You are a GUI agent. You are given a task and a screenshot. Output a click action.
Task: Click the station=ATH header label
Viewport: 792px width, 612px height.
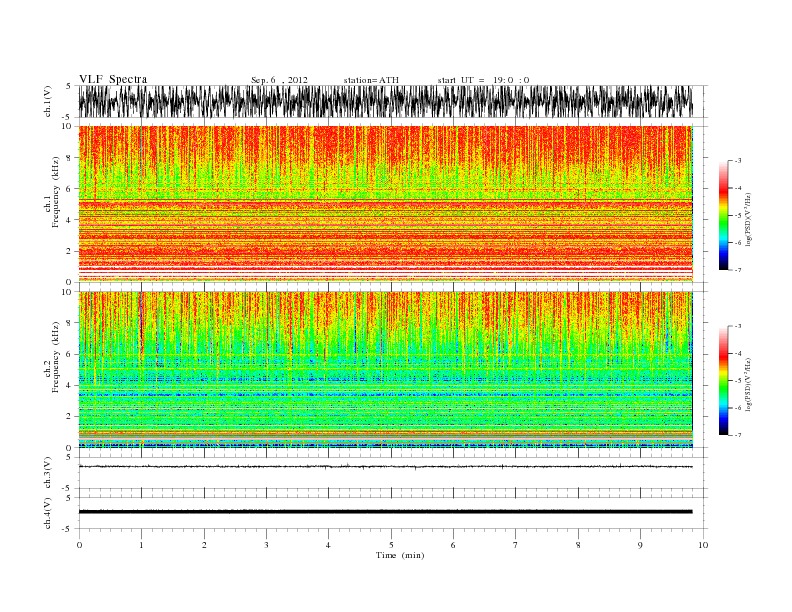tap(371, 80)
